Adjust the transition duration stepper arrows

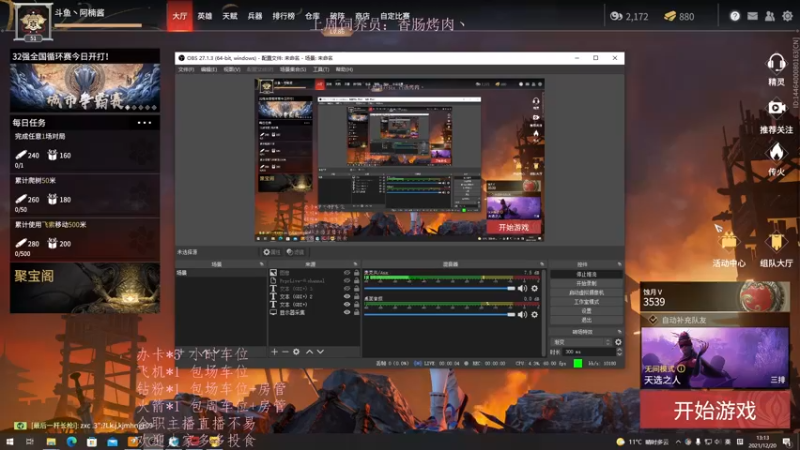[x=619, y=352]
